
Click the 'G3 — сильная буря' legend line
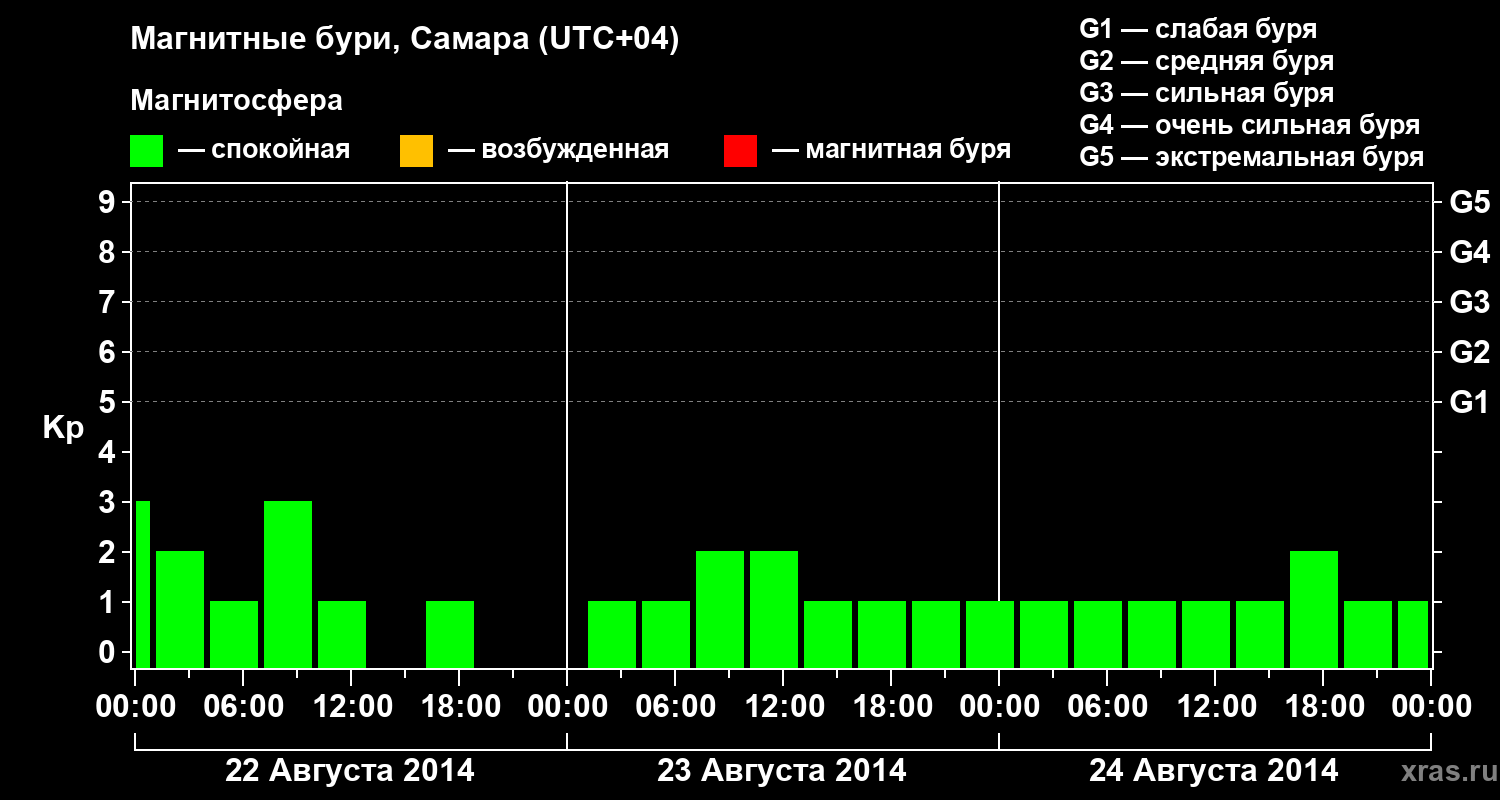(x=1207, y=93)
